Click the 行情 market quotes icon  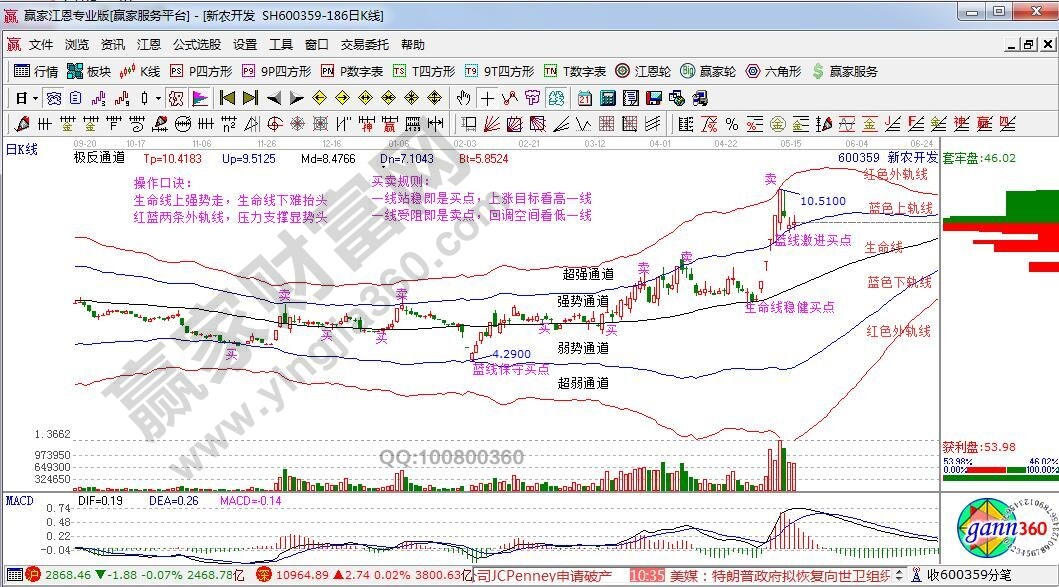tap(35, 71)
